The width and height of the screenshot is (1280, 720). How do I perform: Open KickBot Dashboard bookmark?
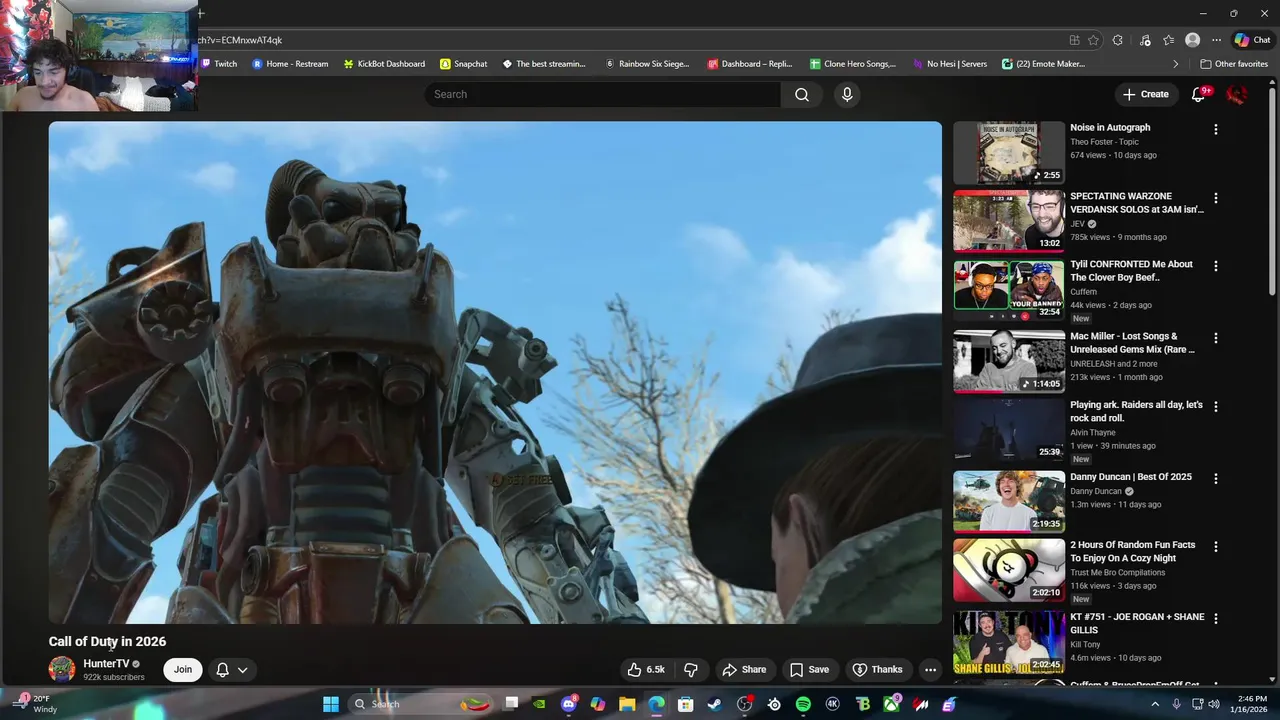(384, 64)
